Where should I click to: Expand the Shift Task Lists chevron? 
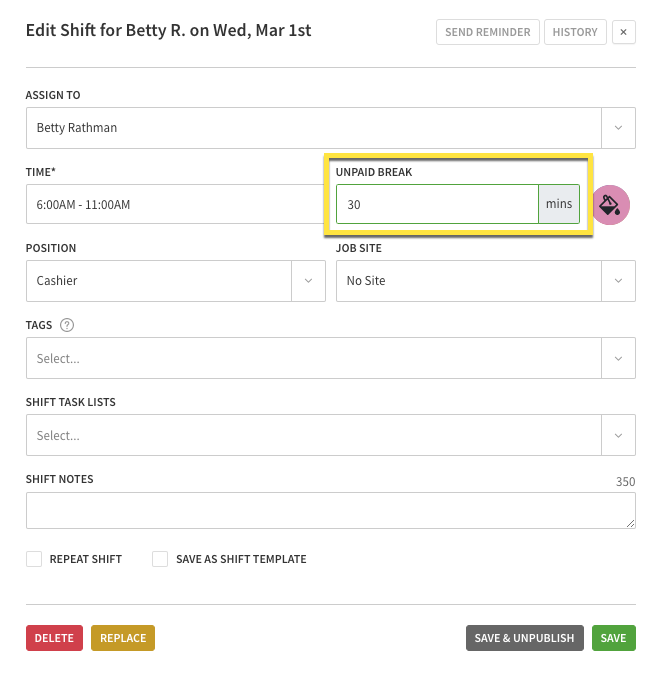pyautogui.click(x=618, y=435)
